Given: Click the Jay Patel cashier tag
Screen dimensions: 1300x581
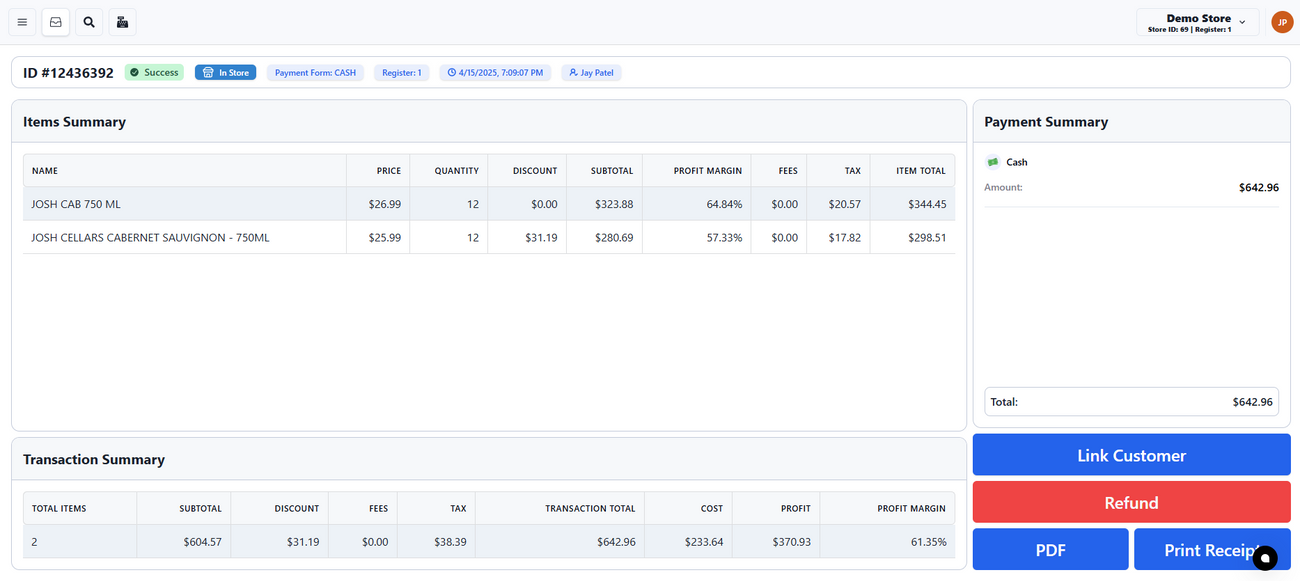Looking at the screenshot, I should coord(591,73).
